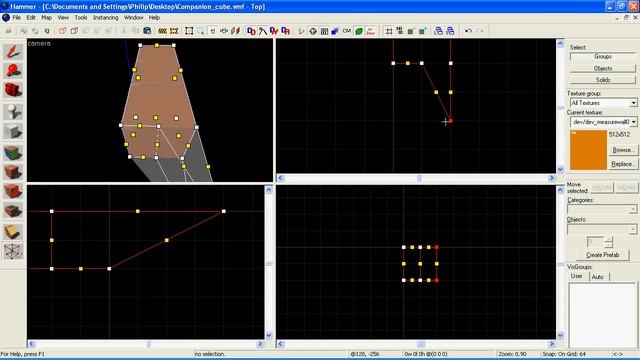The width and height of the screenshot is (640, 360).
Task: Click the 'camera' viewport label
Action: tap(39, 43)
